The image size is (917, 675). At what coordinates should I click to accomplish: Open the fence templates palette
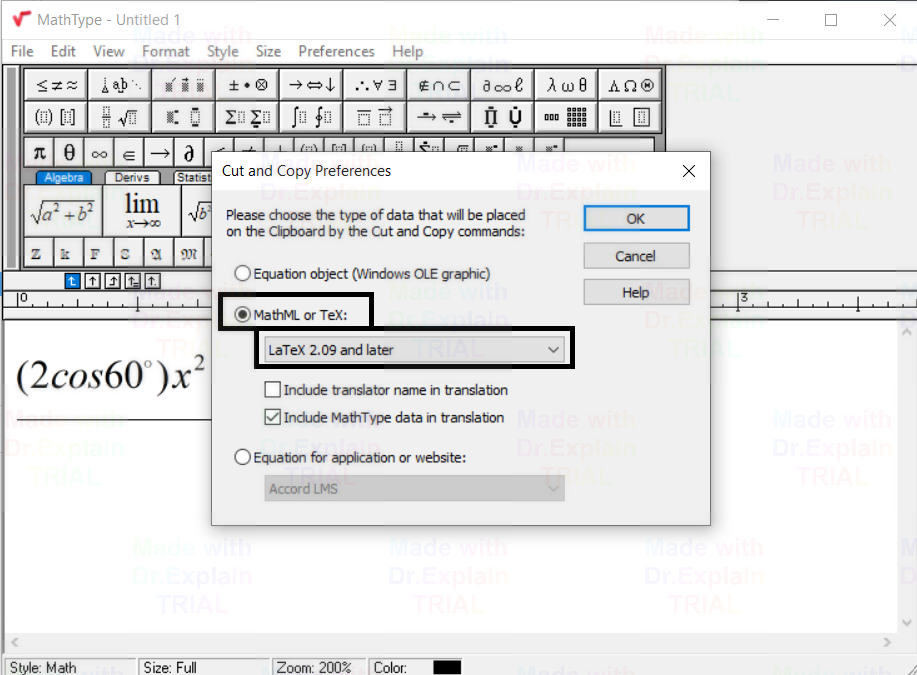56,118
